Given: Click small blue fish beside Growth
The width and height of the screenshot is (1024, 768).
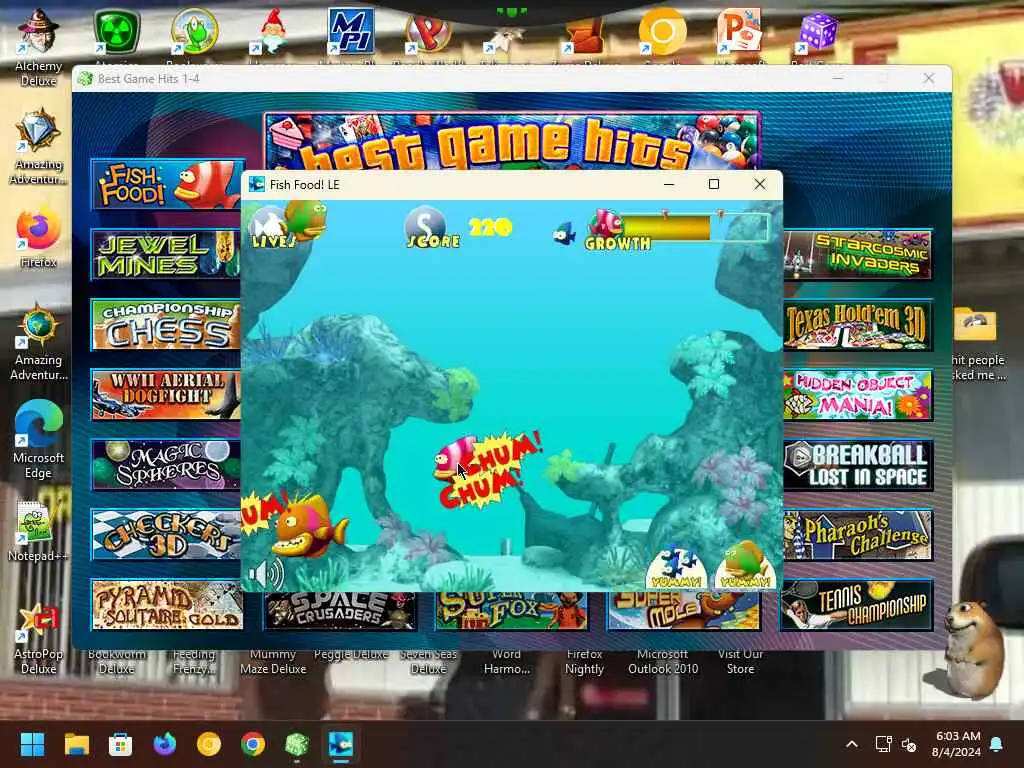Looking at the screenshot, I should tap(564, 232).
